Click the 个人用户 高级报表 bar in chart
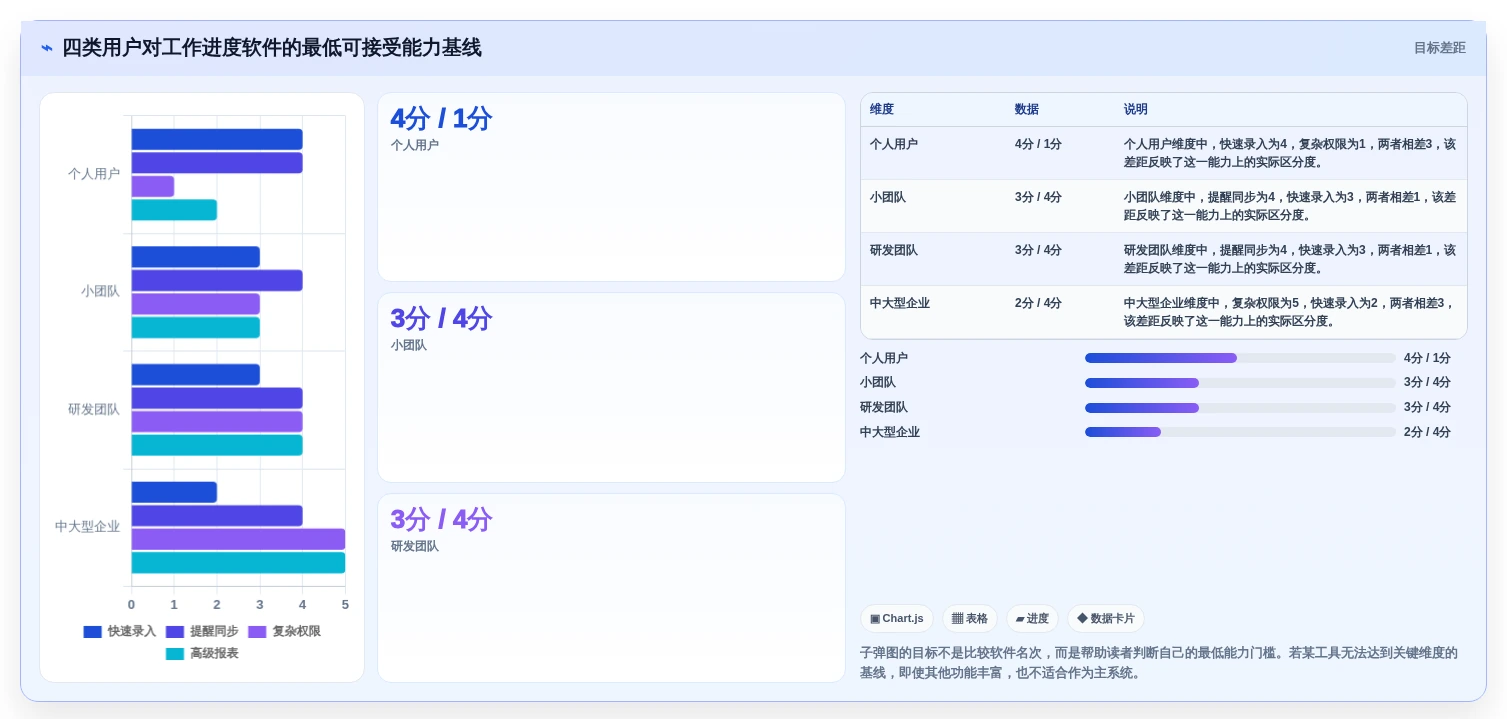 coord(174,210)
